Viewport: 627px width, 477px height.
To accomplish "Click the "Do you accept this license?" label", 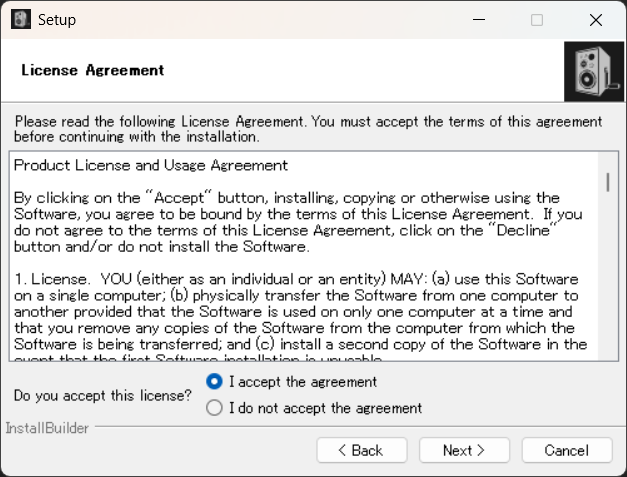I will [x=104, y=395].
